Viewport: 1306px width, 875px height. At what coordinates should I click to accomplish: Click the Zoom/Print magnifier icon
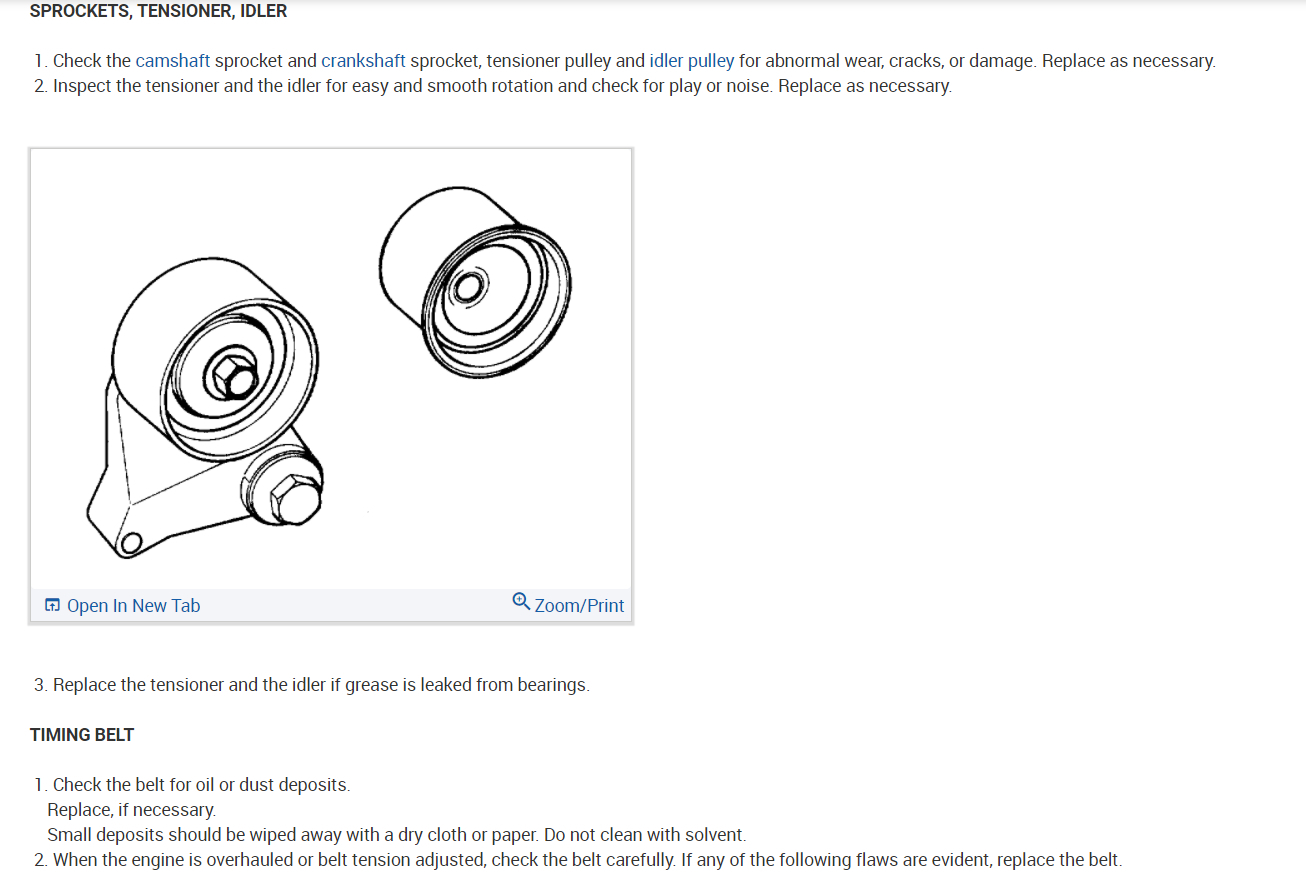[x=521, y=601]
